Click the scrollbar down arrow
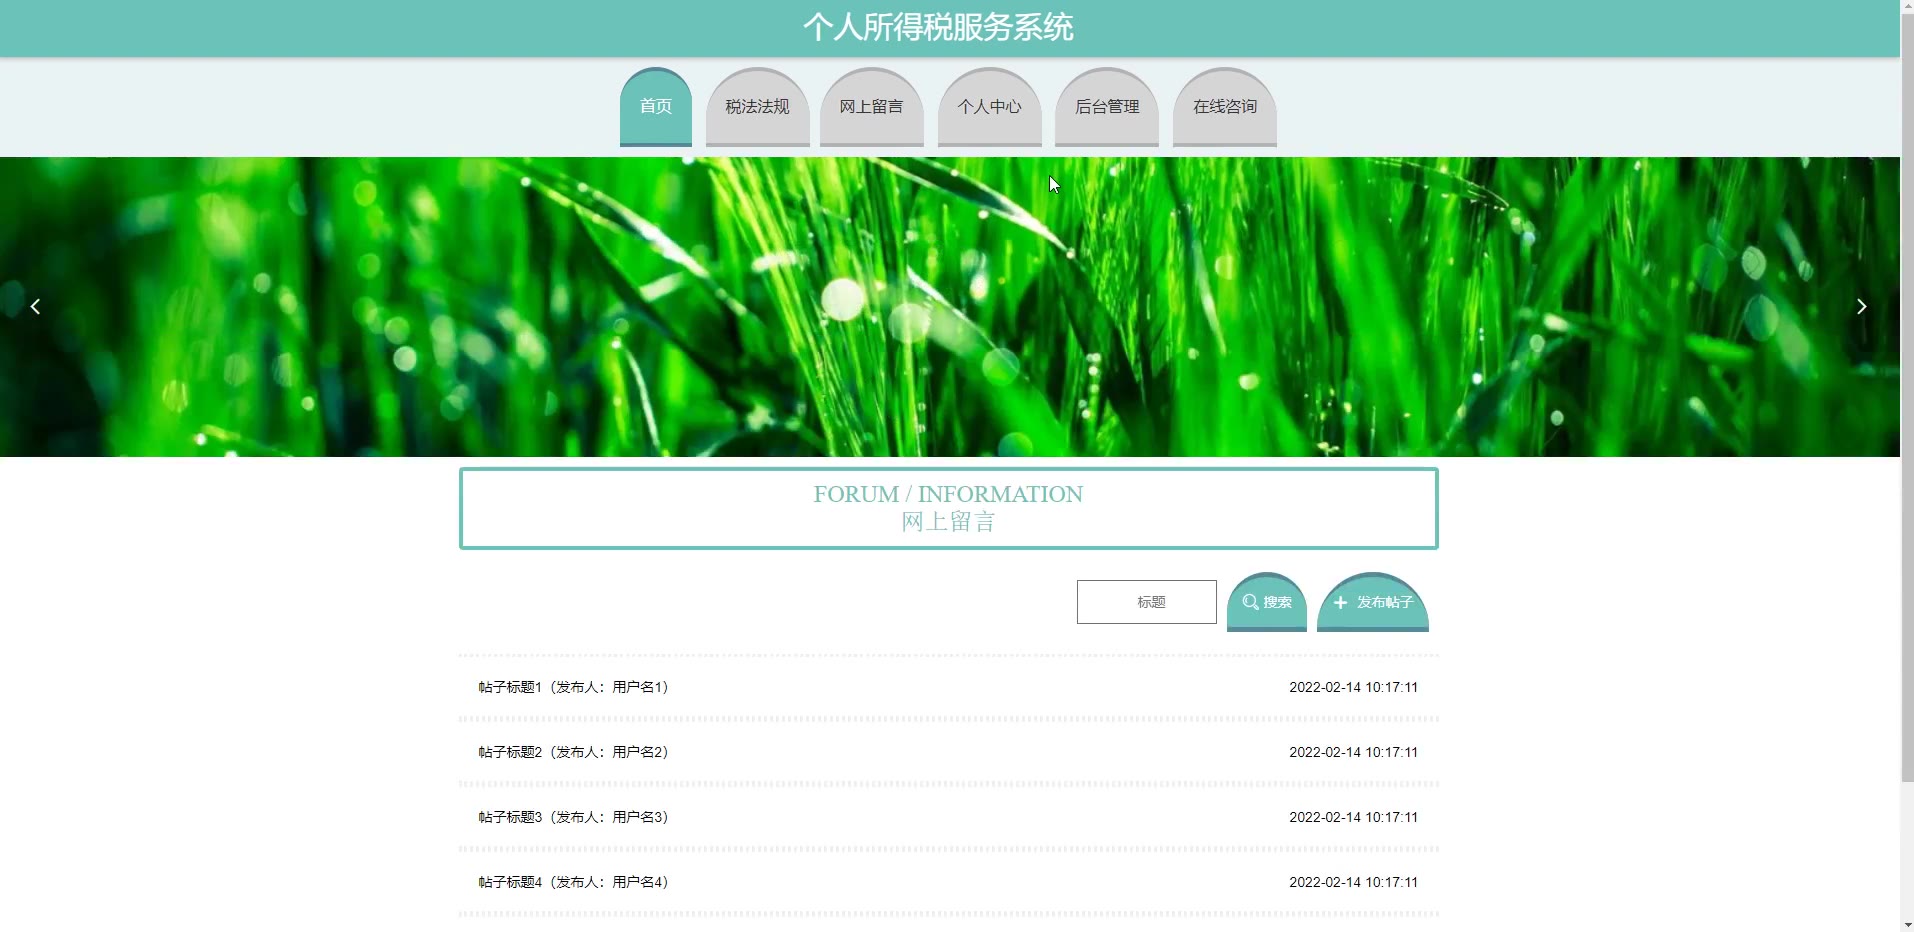Viewport: 1914px width, 932px height. (x=1907, y=924)
